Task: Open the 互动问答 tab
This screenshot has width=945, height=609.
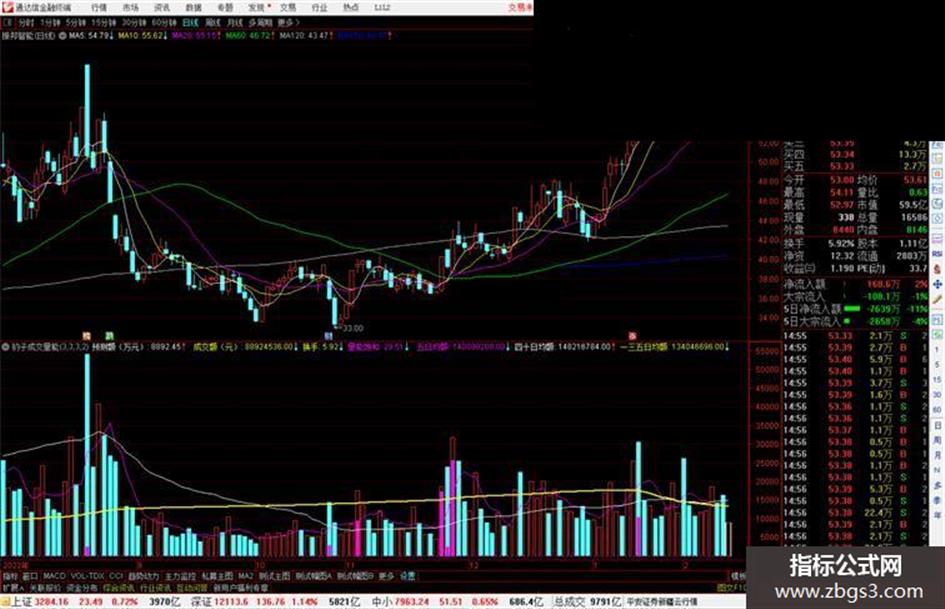Action: click(192, 587)
